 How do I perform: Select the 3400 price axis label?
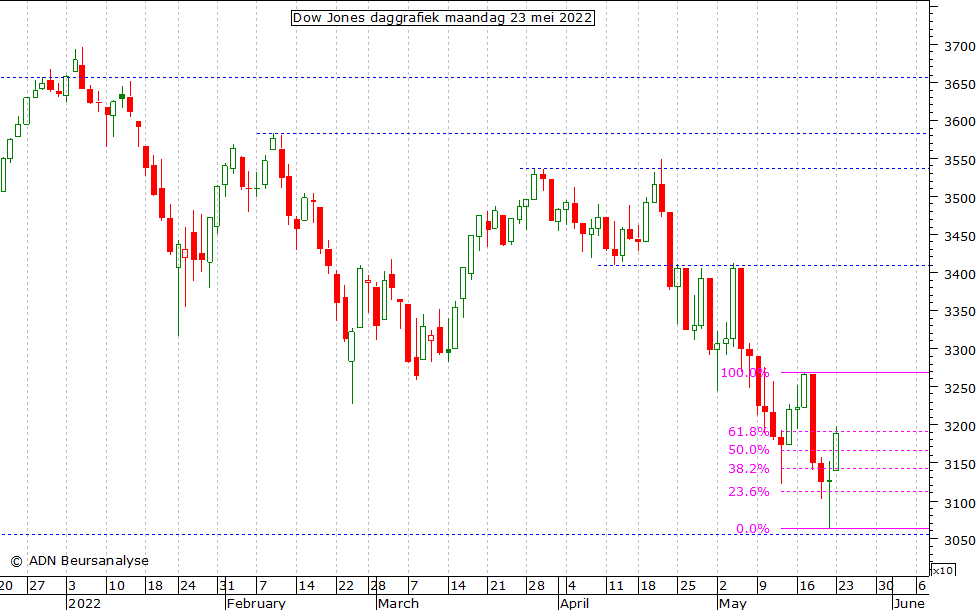(x=959, y=274)
